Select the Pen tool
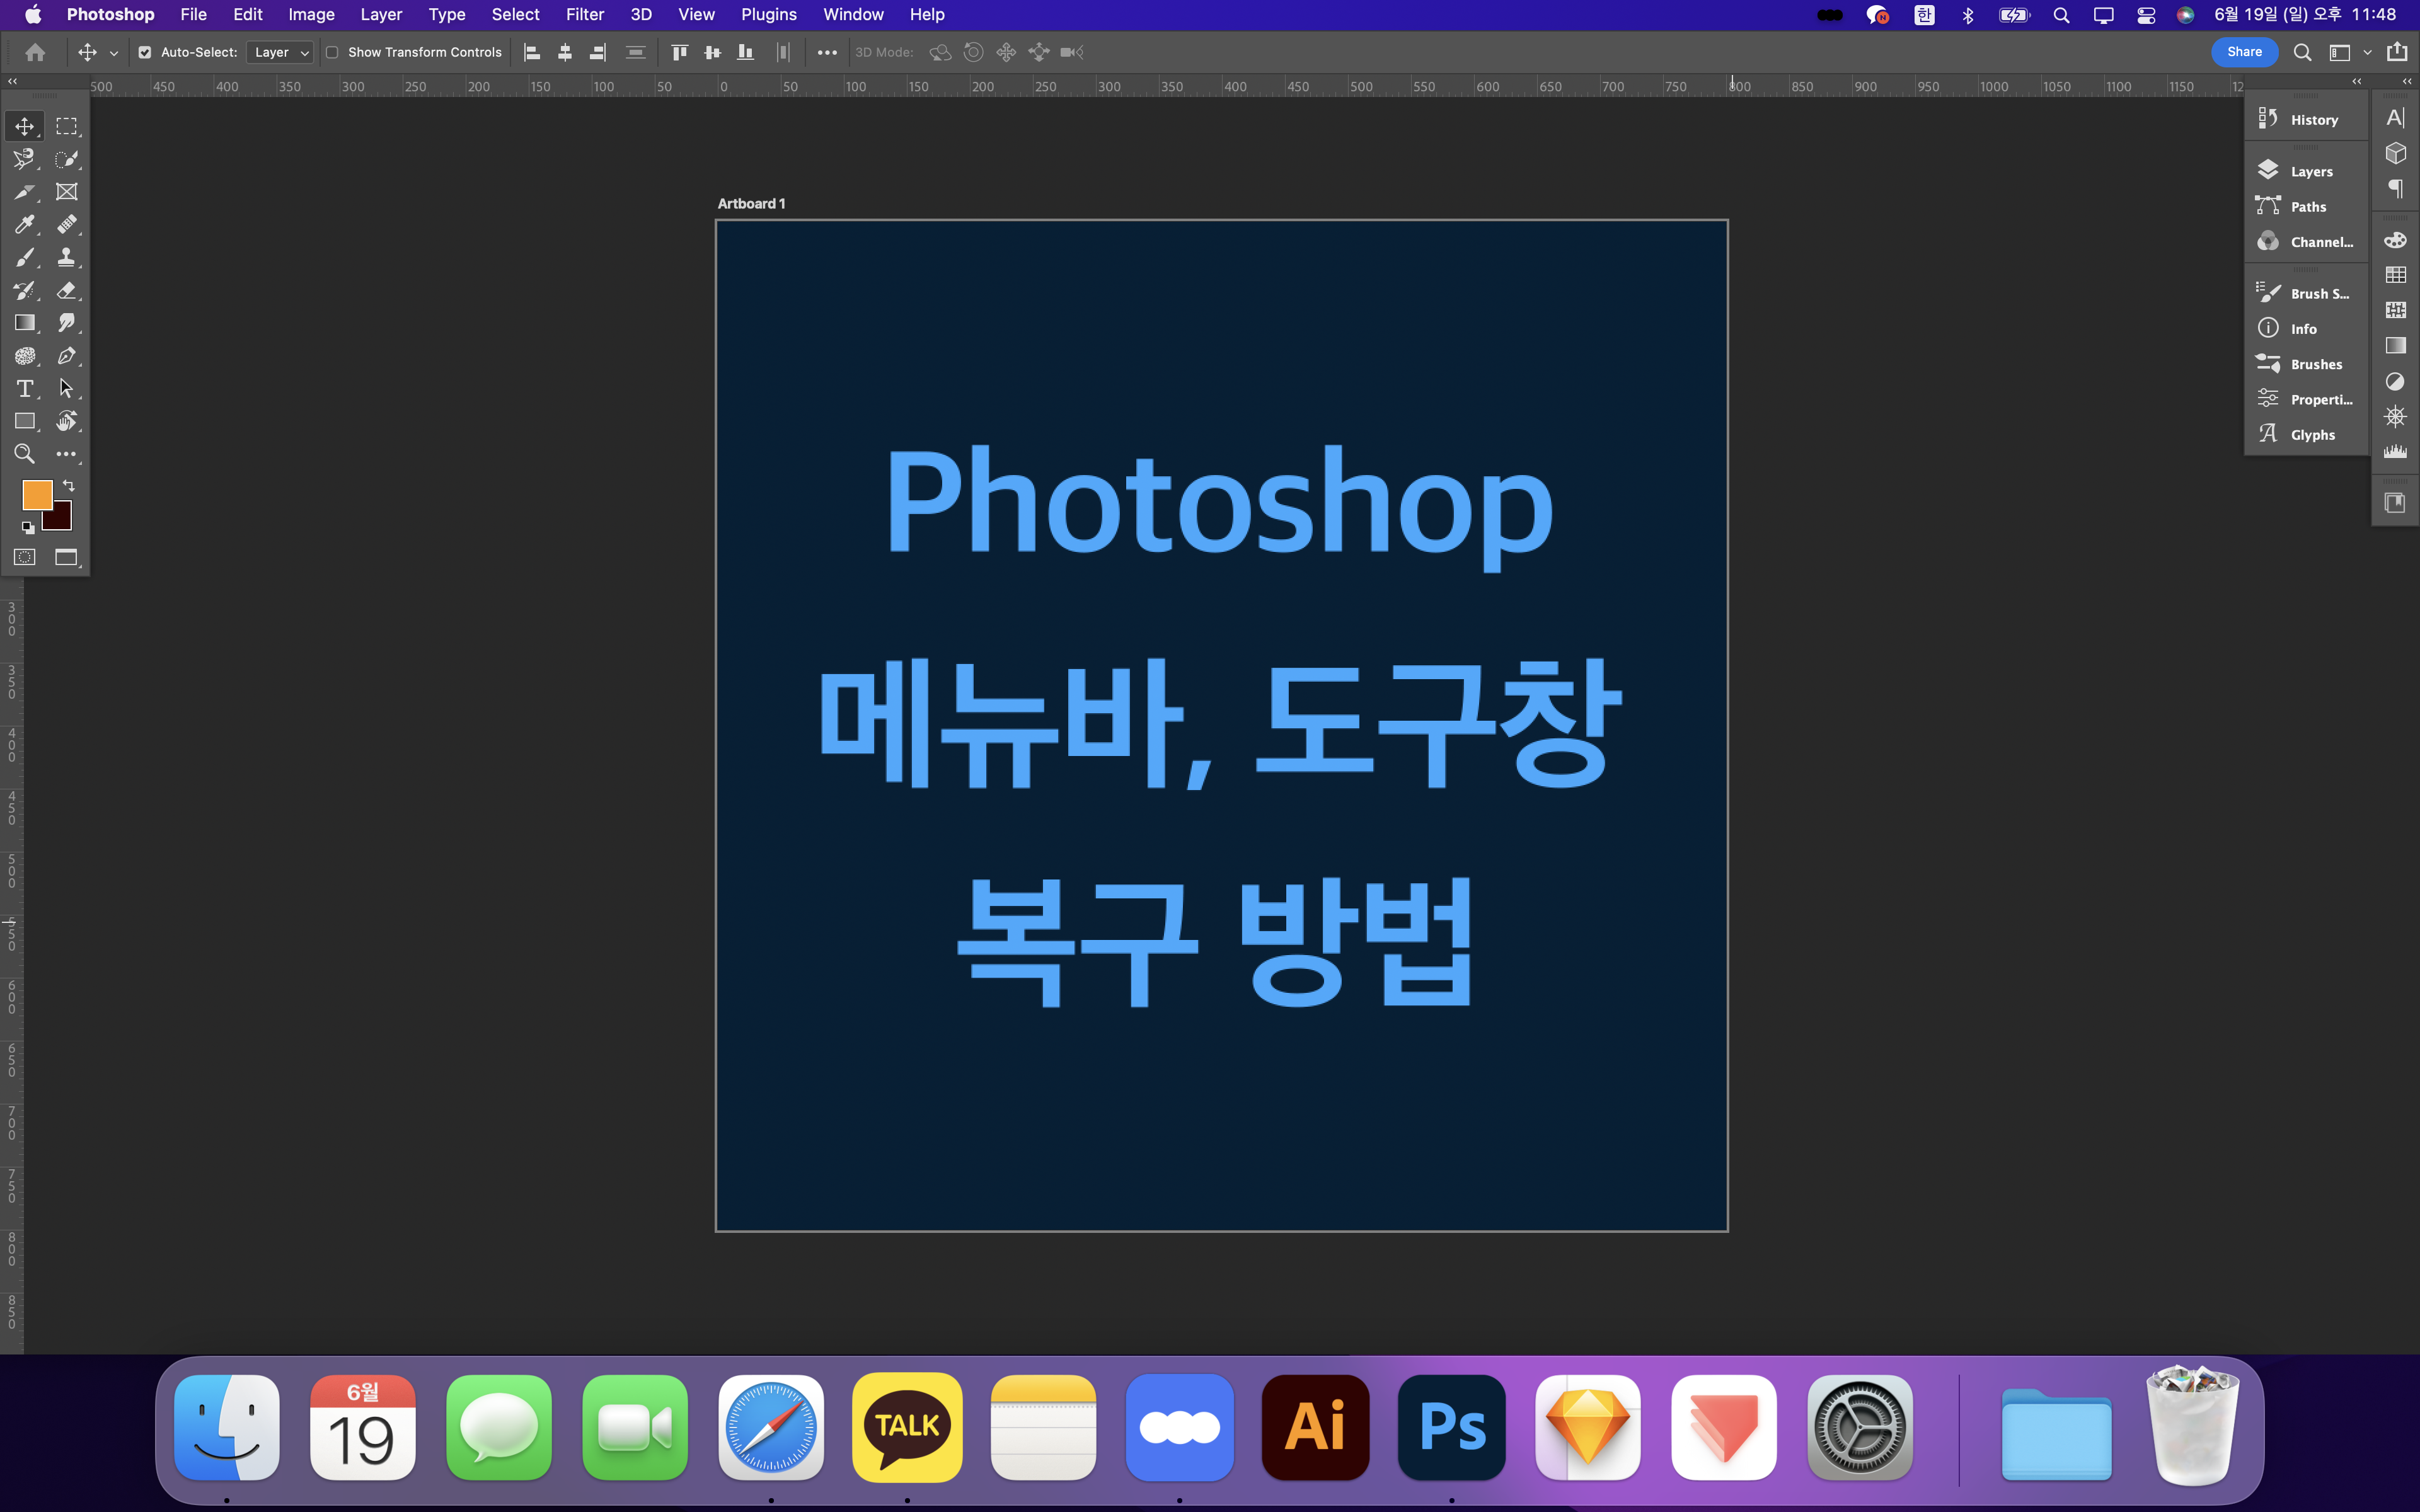Image resolution: width=2420 pixels, height=1512 pixels. 66,356
